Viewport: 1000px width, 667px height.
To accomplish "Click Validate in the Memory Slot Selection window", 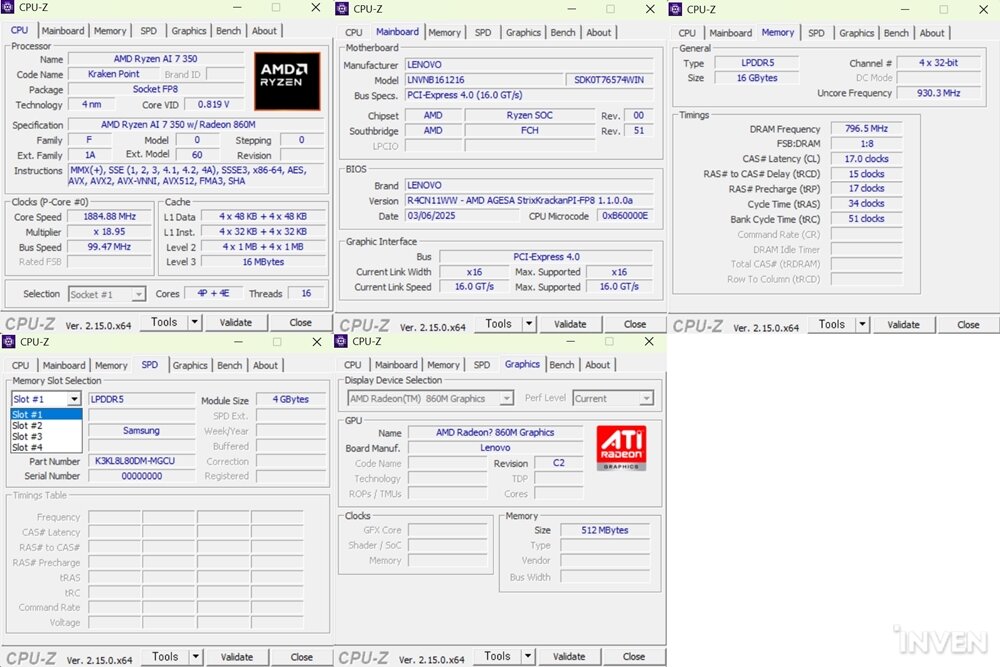I will pos(237,657).
